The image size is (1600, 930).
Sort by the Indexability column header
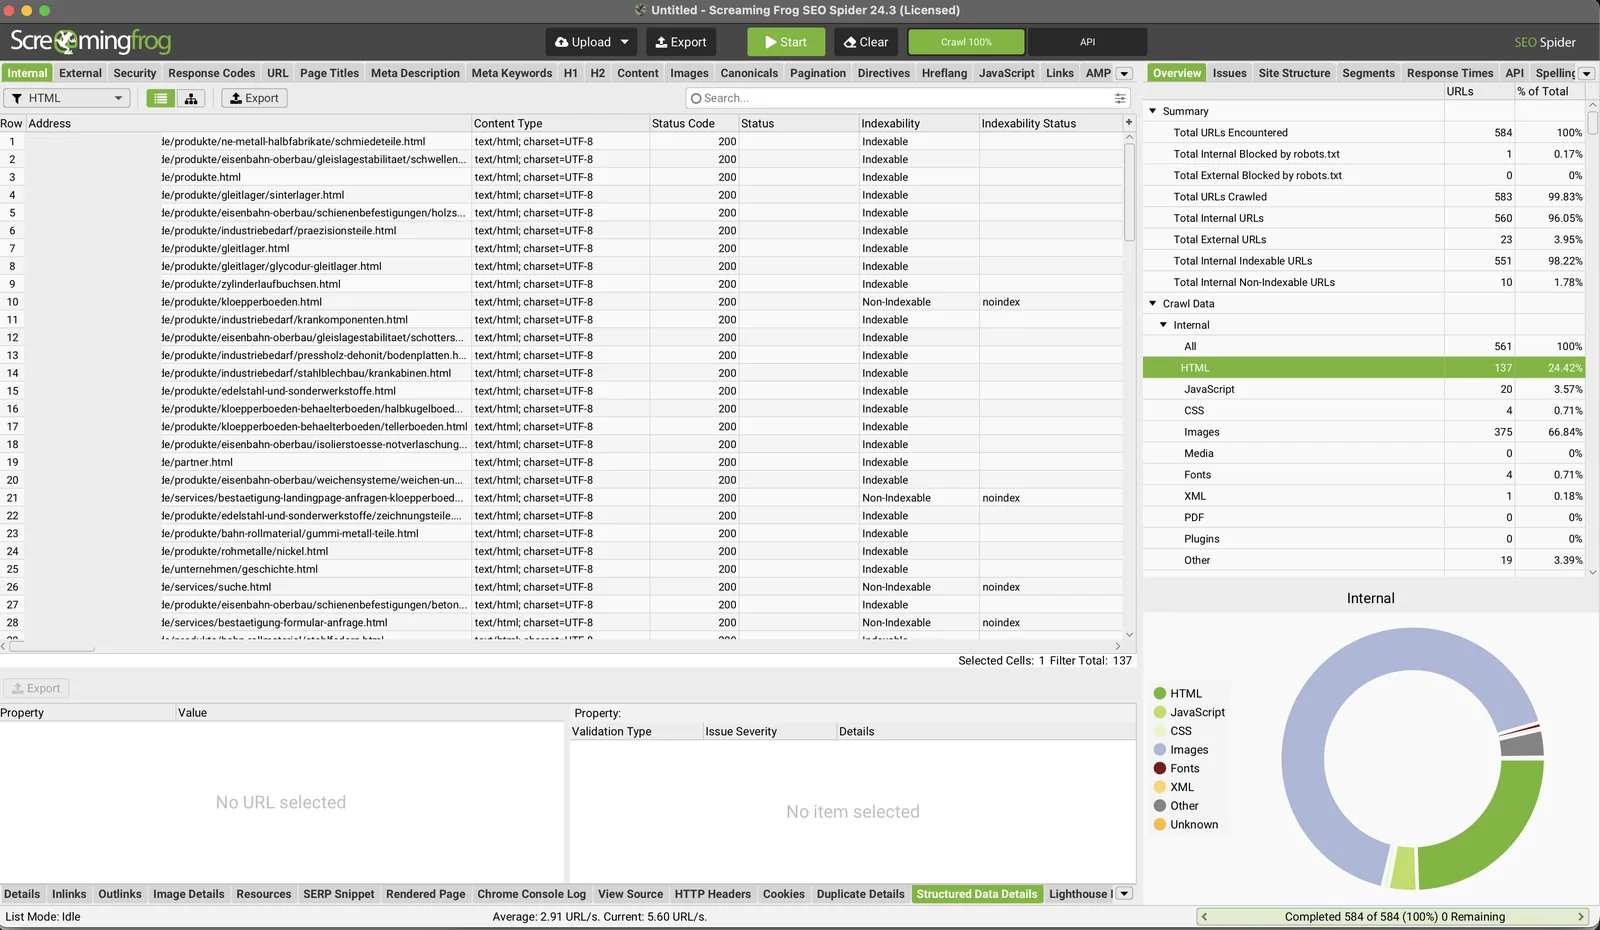coord(919,123)
